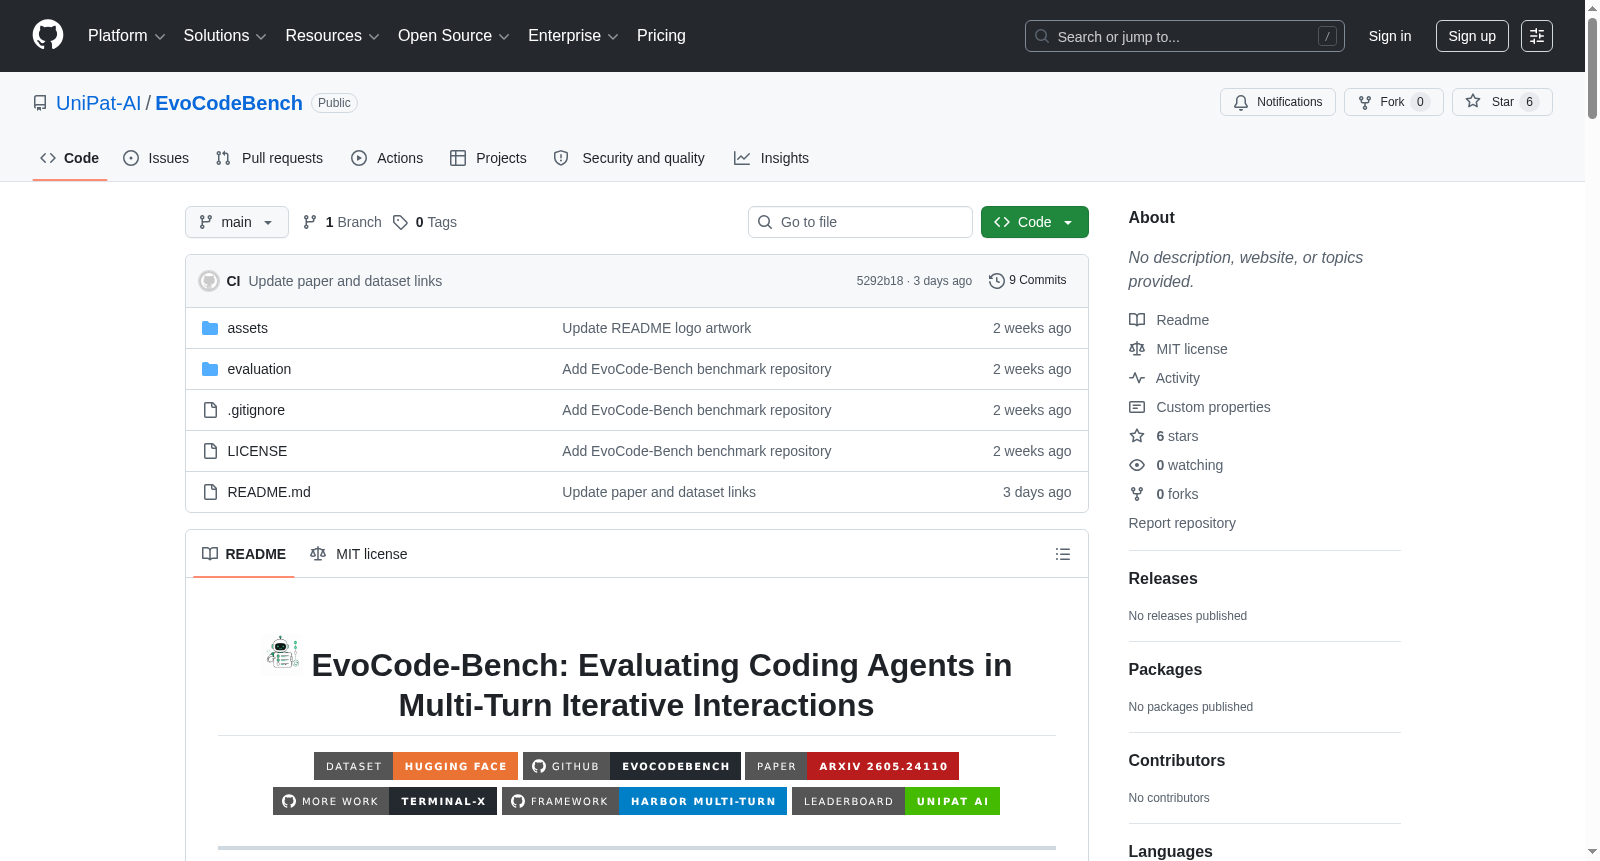This screenshot has height=861, width=1600.
Task: Expand the Enterprise menu
Action: coord(573,36)
